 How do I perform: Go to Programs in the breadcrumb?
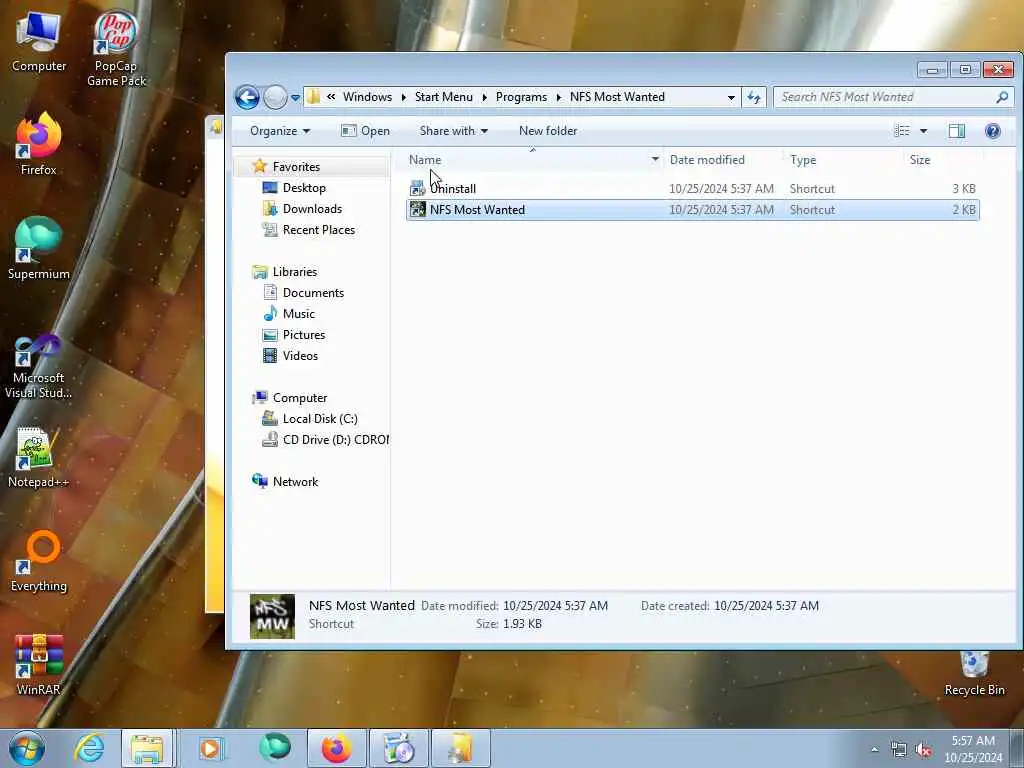point(521,97)
